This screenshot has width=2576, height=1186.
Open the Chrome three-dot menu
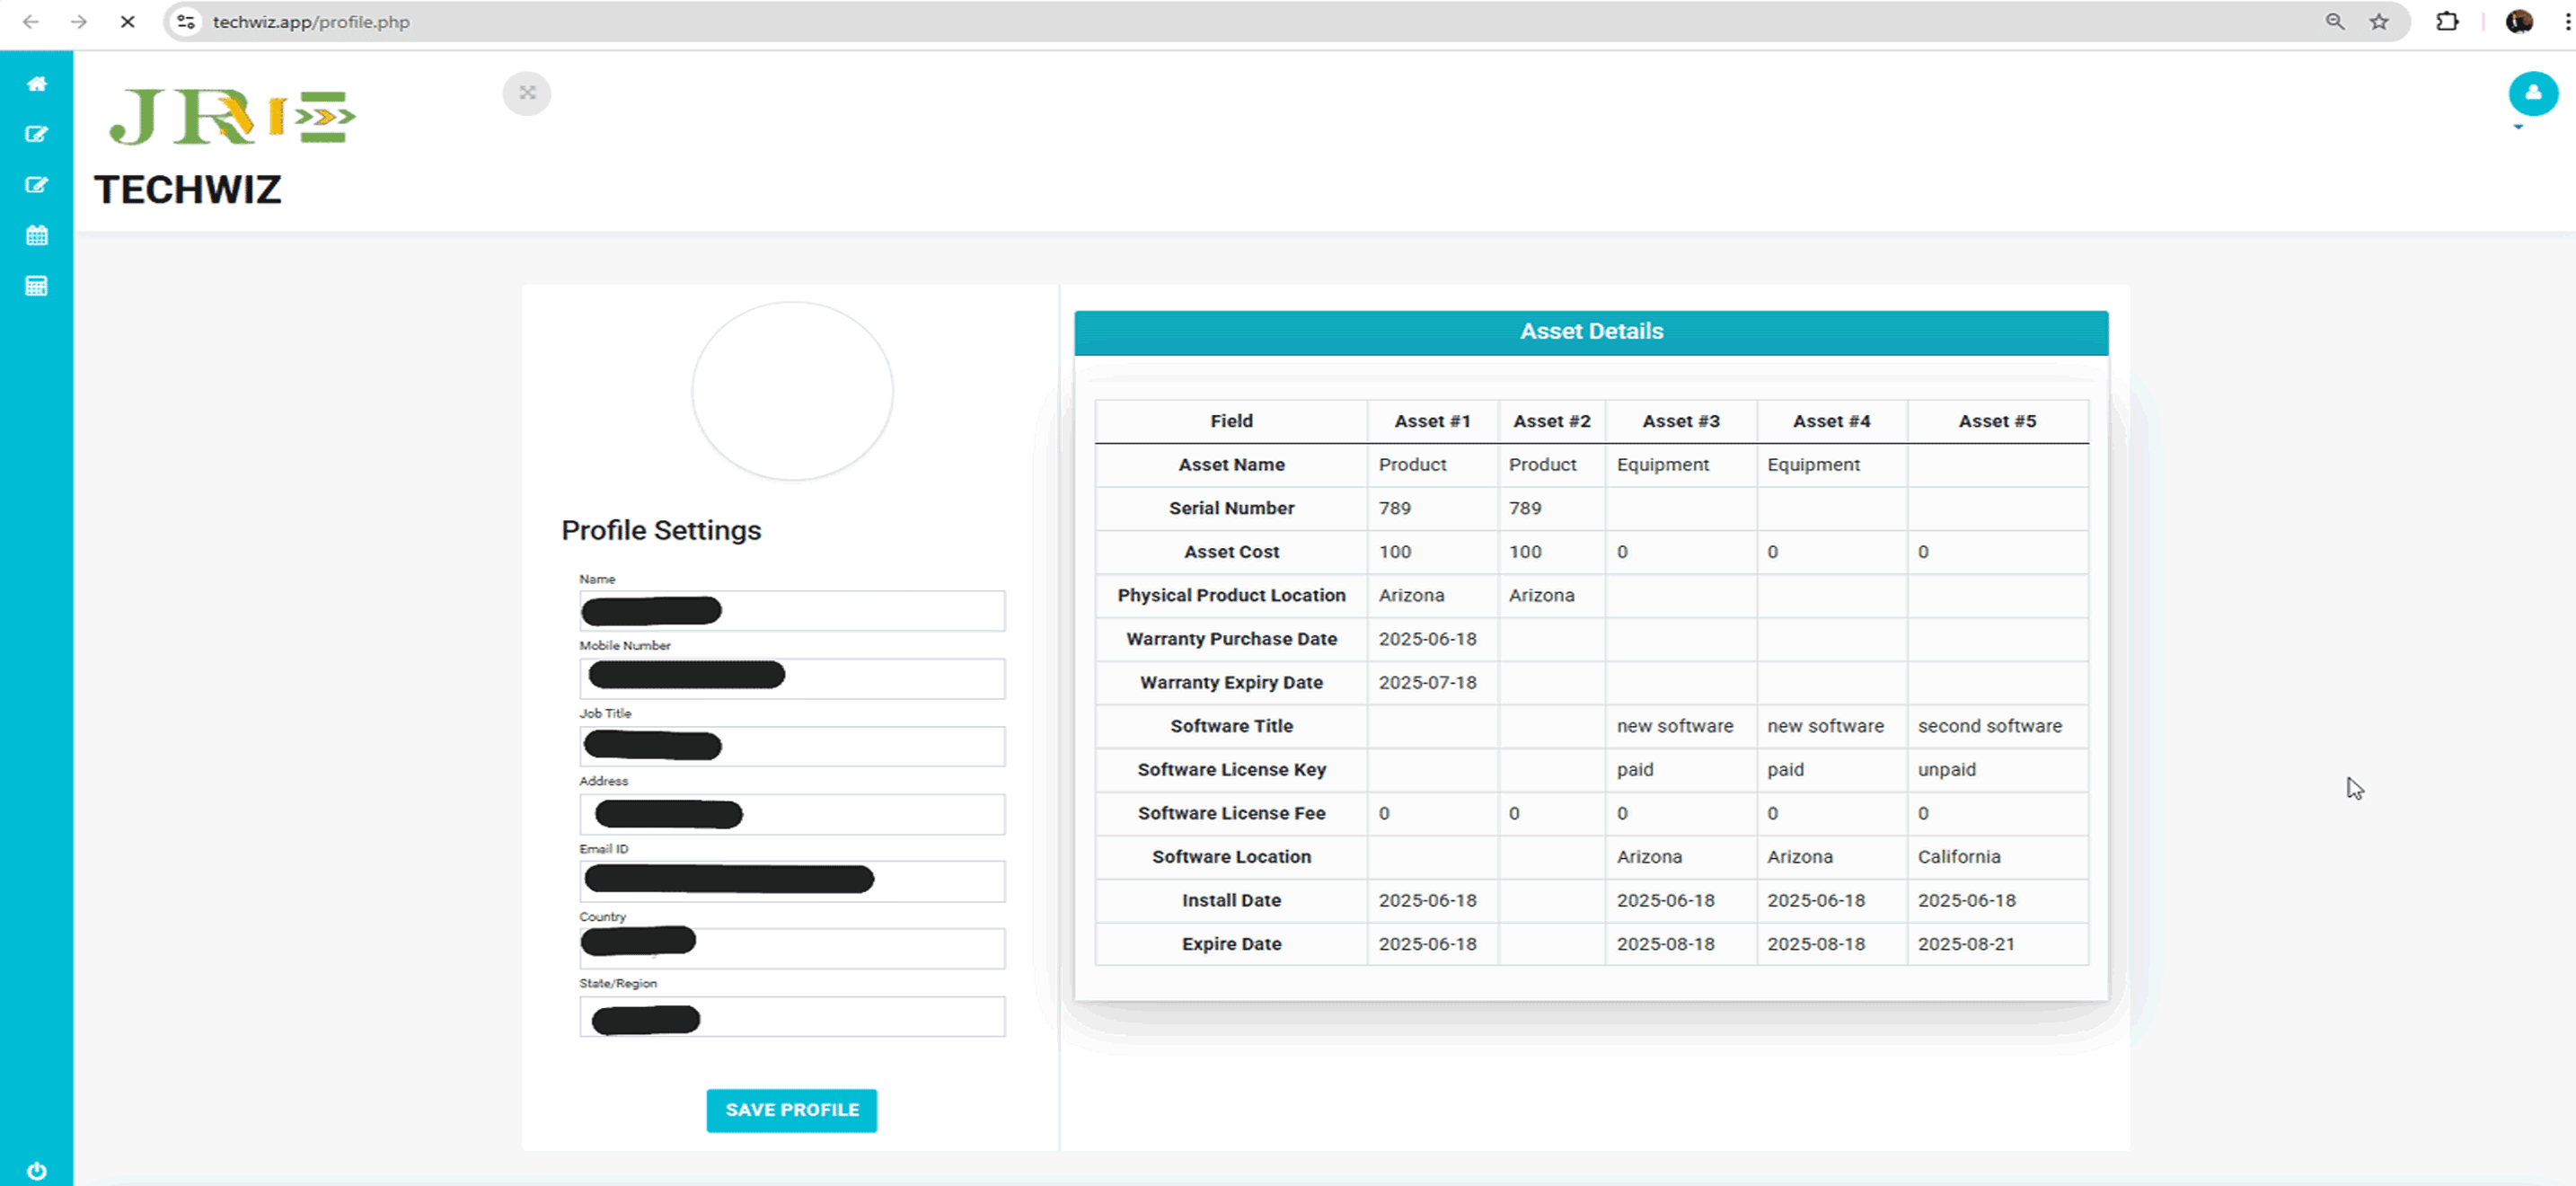coord(2566,21)
